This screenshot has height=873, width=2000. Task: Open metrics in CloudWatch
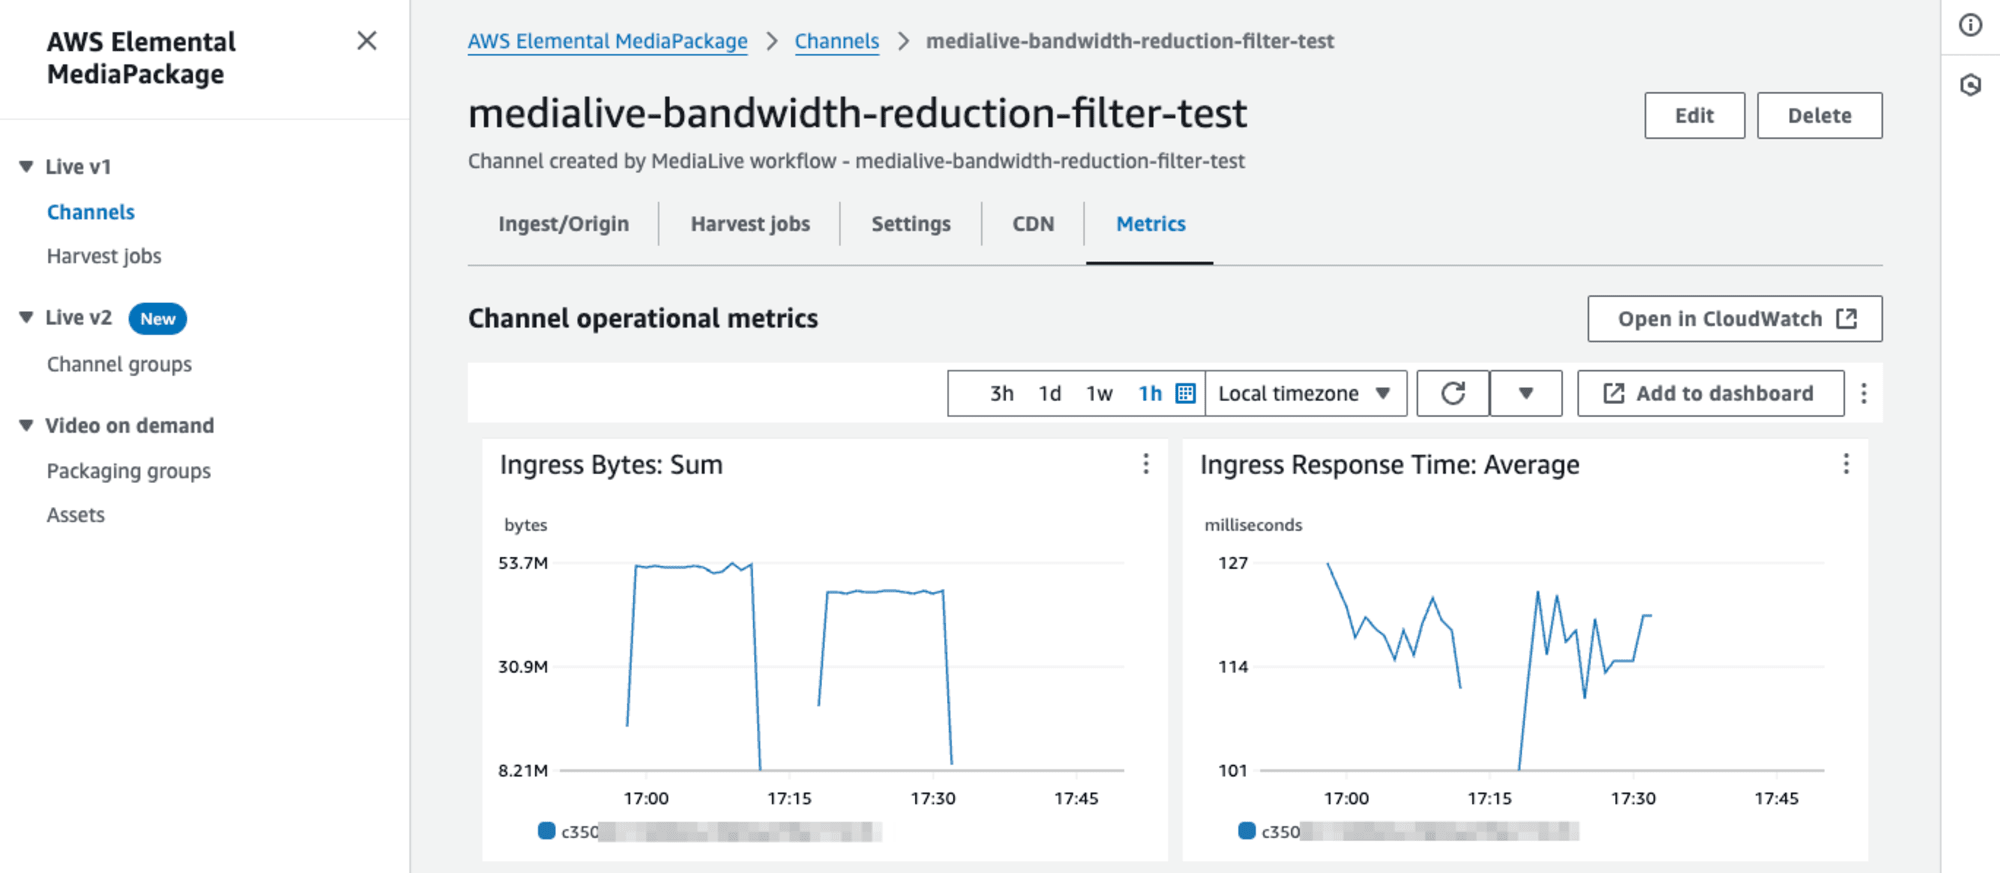click(x=1735, y=318)
